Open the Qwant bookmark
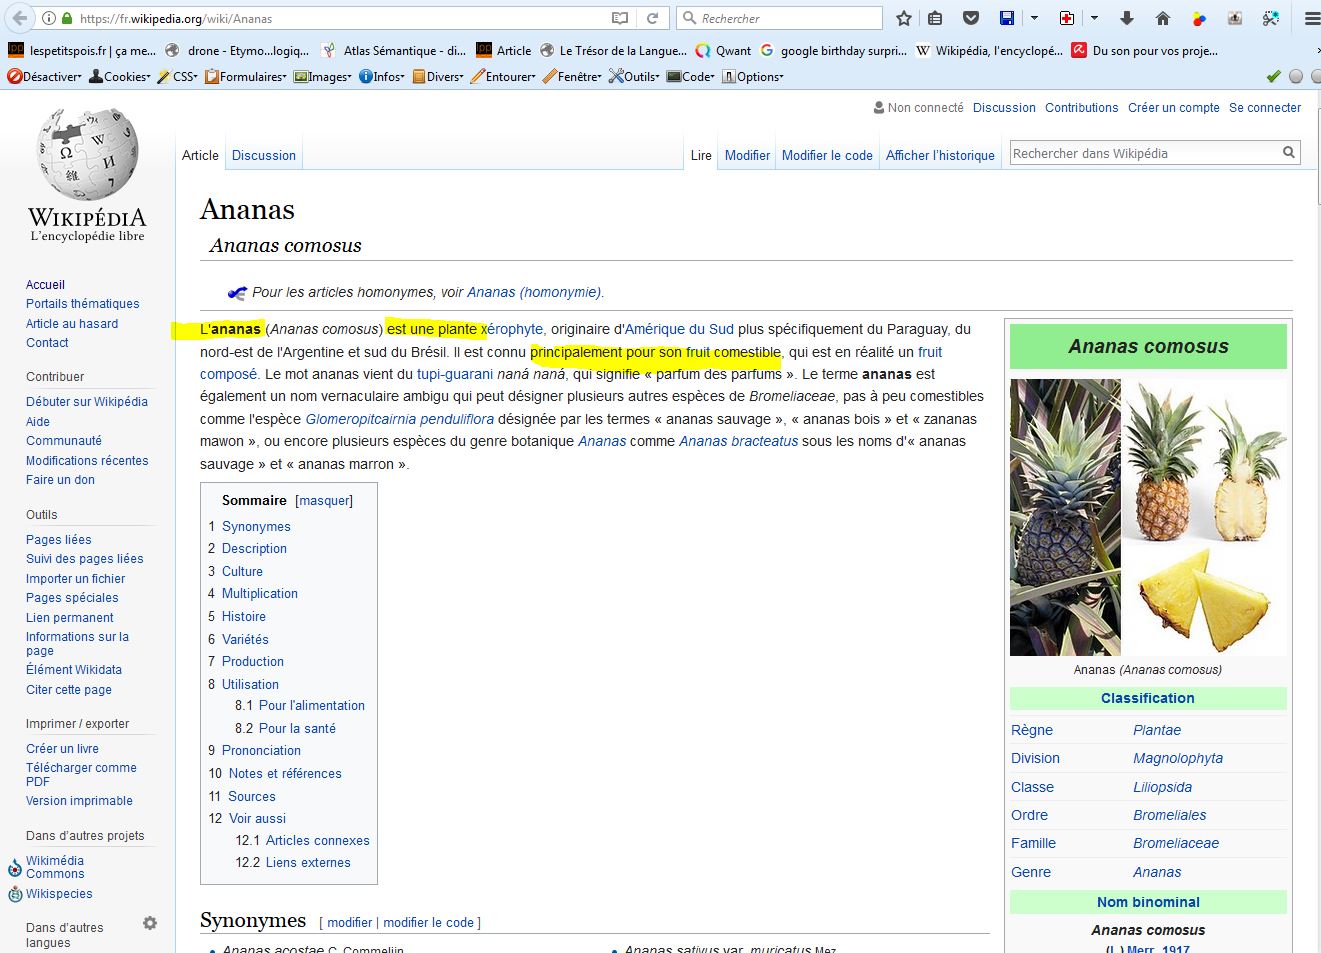This screenshot has height=953, width=1321. point(723,50)
